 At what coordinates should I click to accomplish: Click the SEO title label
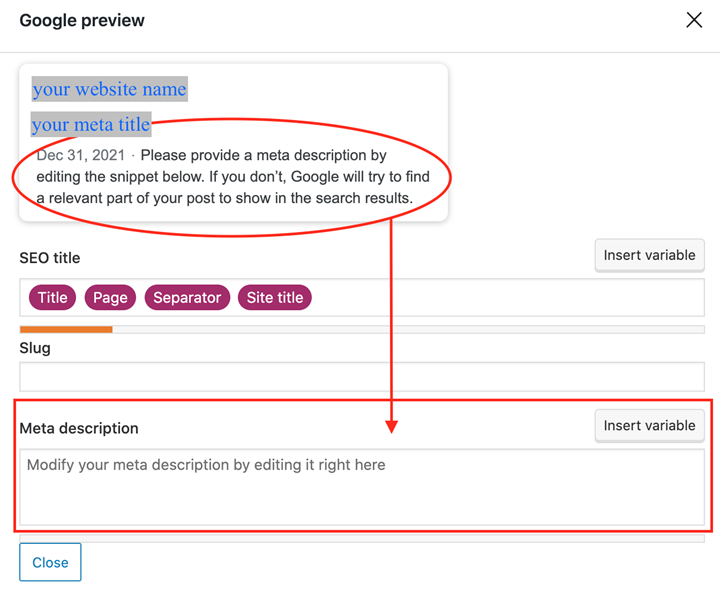[50, 258]
